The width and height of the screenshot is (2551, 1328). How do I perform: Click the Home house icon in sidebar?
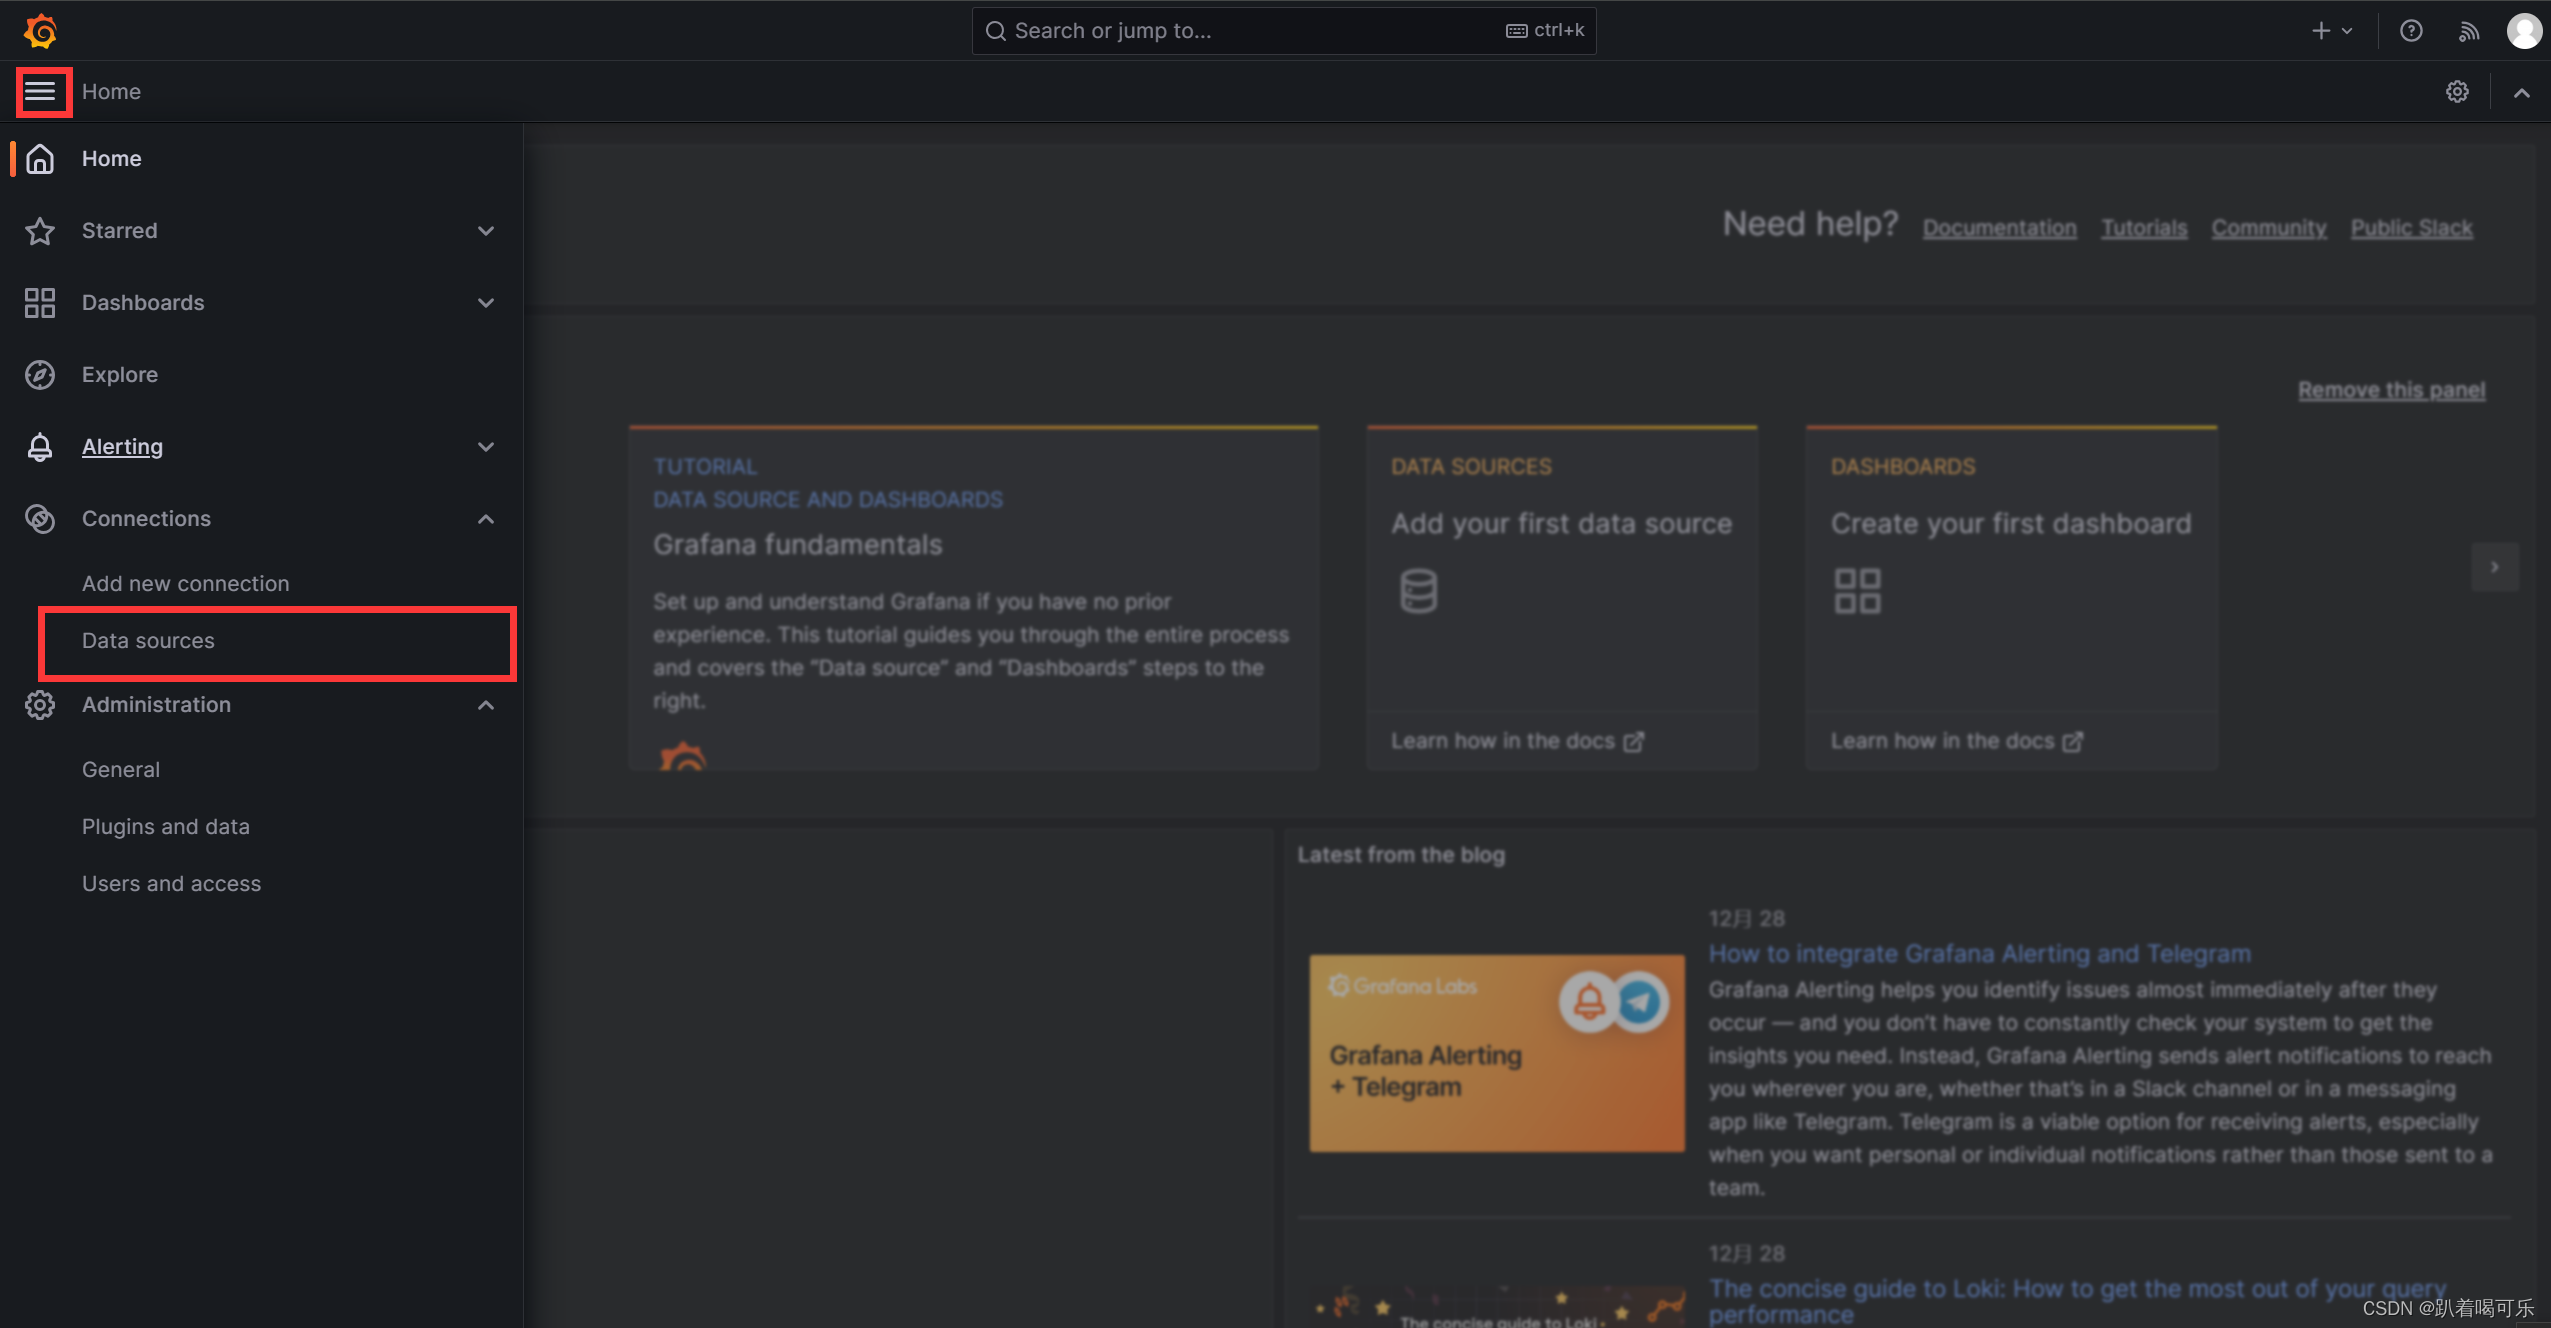coord(40,159)
